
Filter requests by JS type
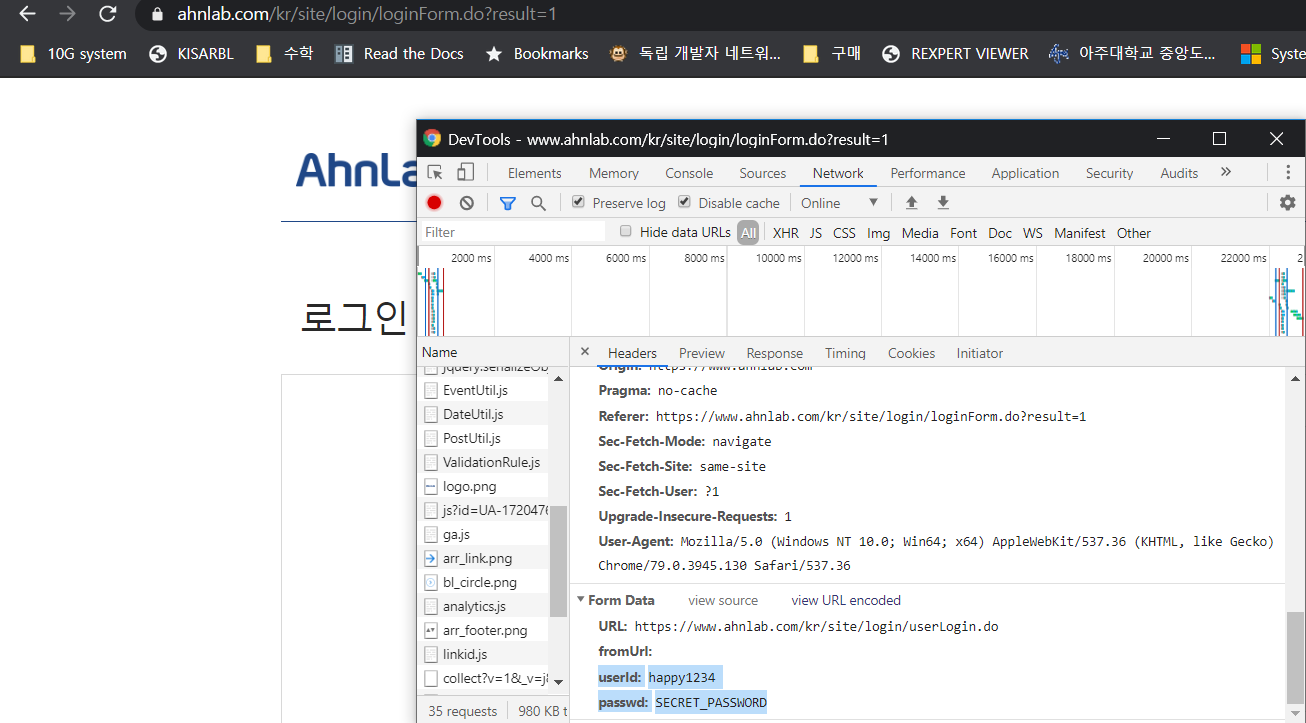coord(816,233)
